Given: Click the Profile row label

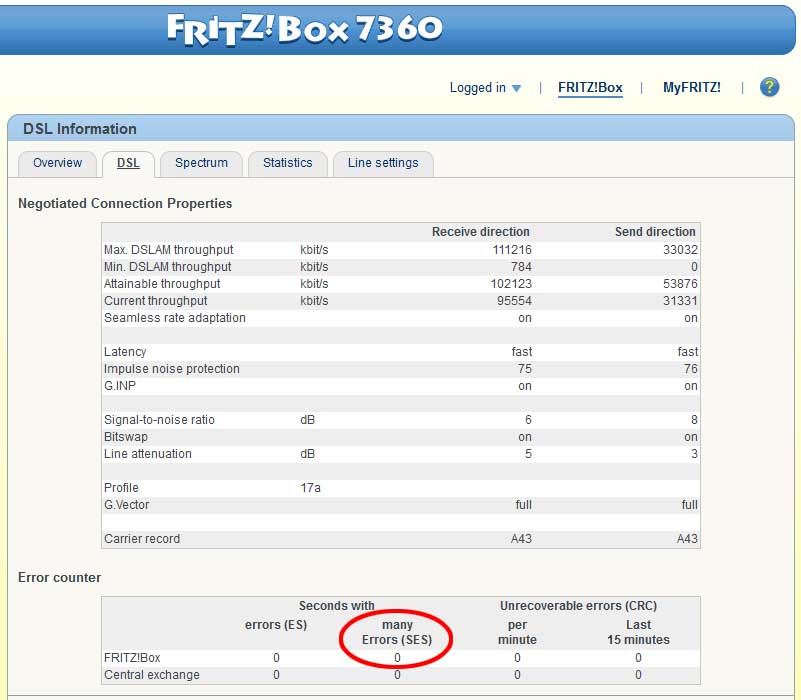Looking at the screenshot, I should coord(121,488).
